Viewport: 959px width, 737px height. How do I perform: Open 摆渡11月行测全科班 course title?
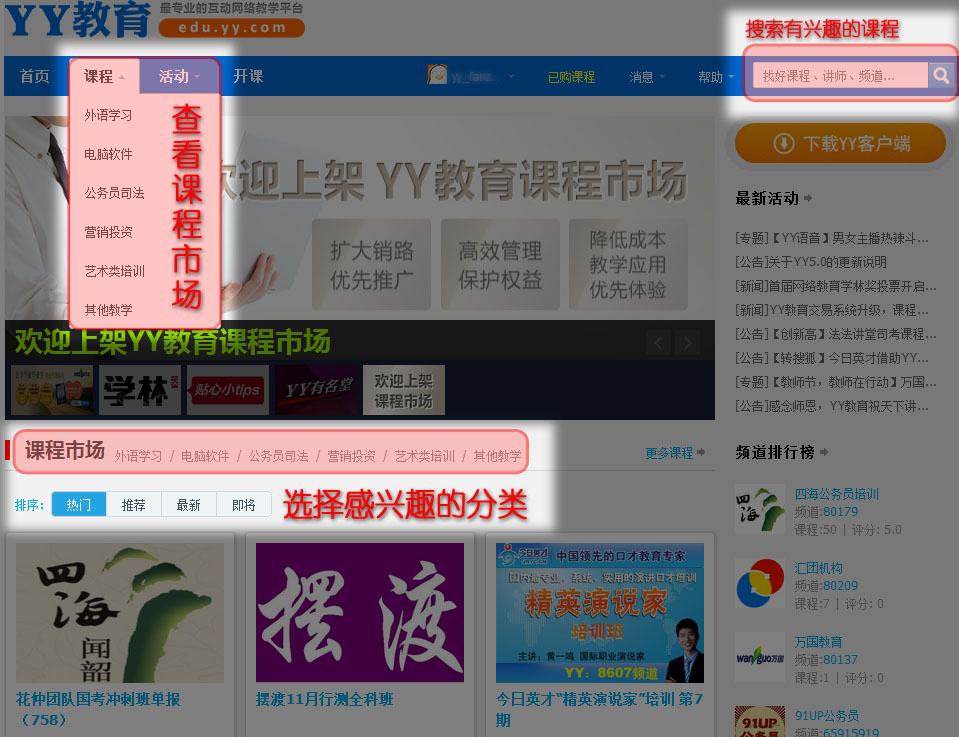(x=324, y=699)
